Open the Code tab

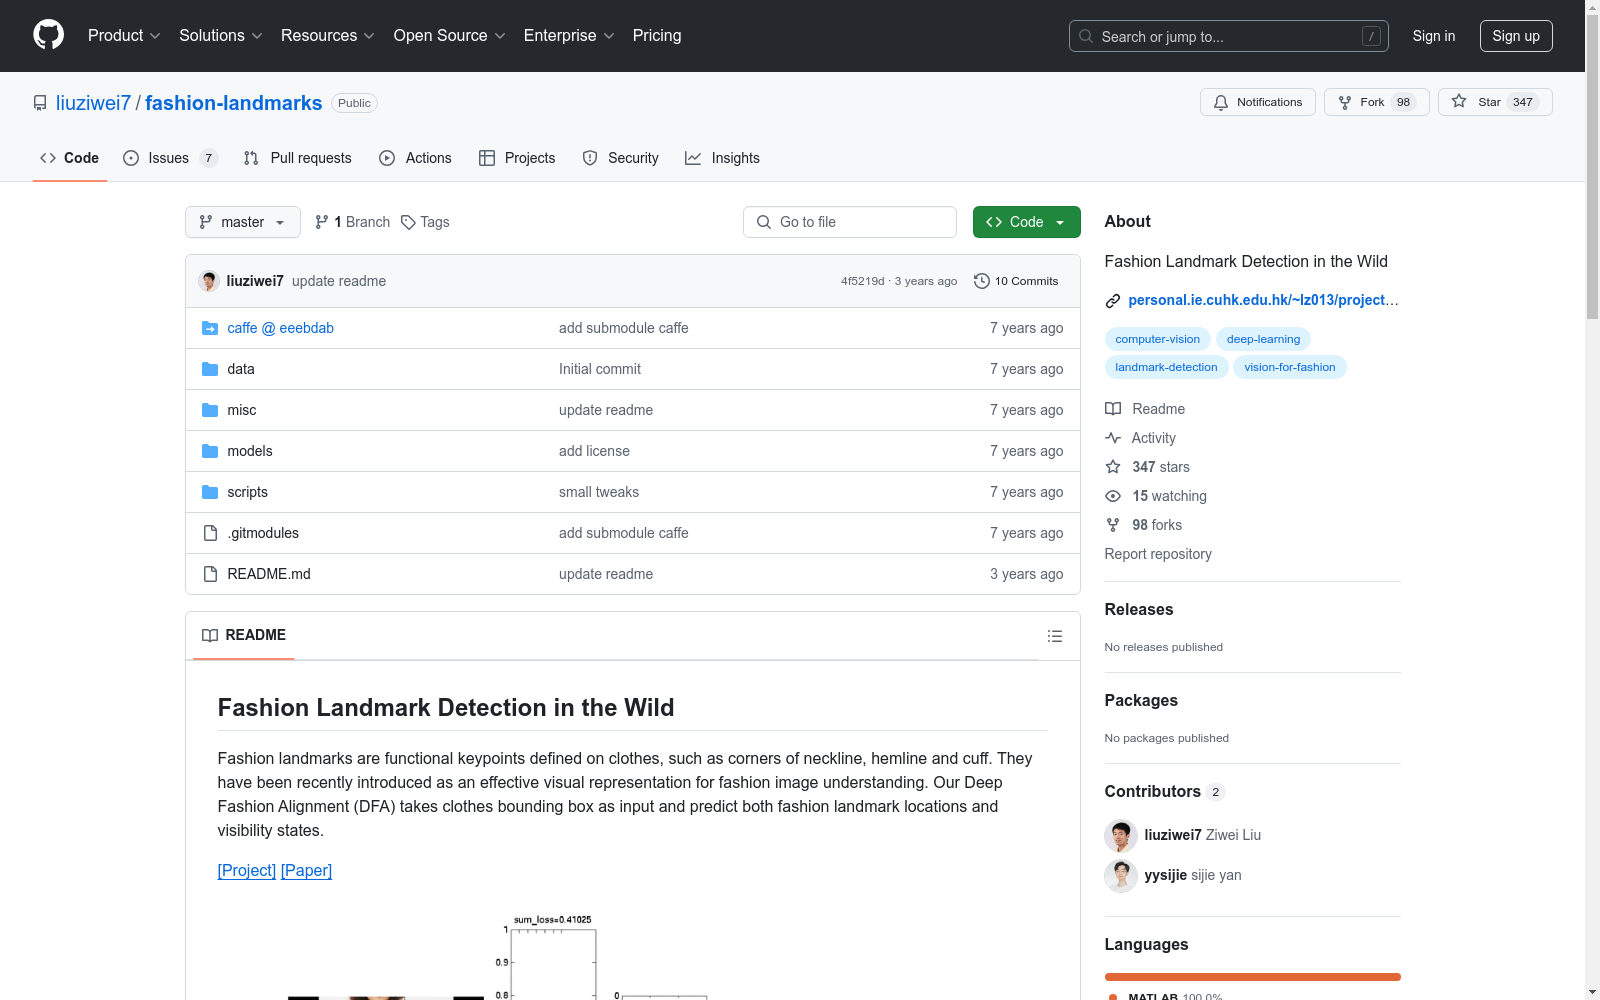point(69,158)
